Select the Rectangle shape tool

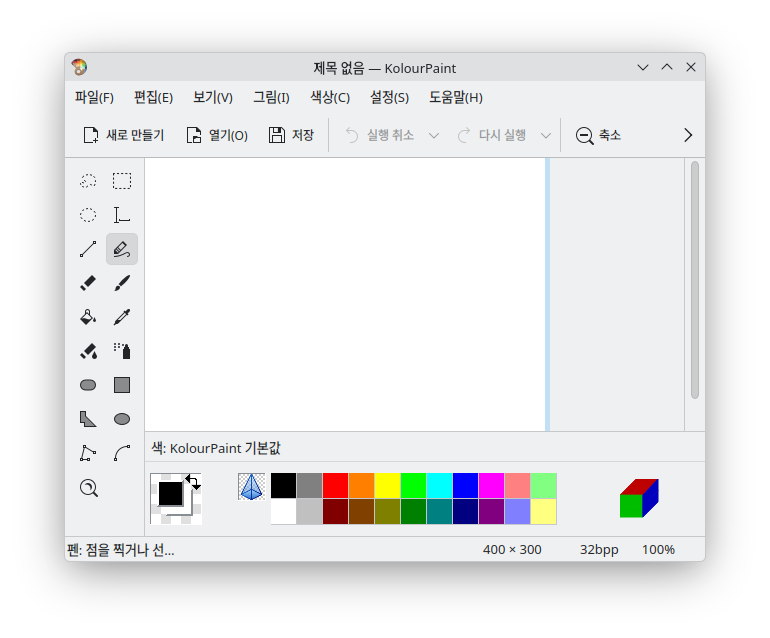[122, 385]
